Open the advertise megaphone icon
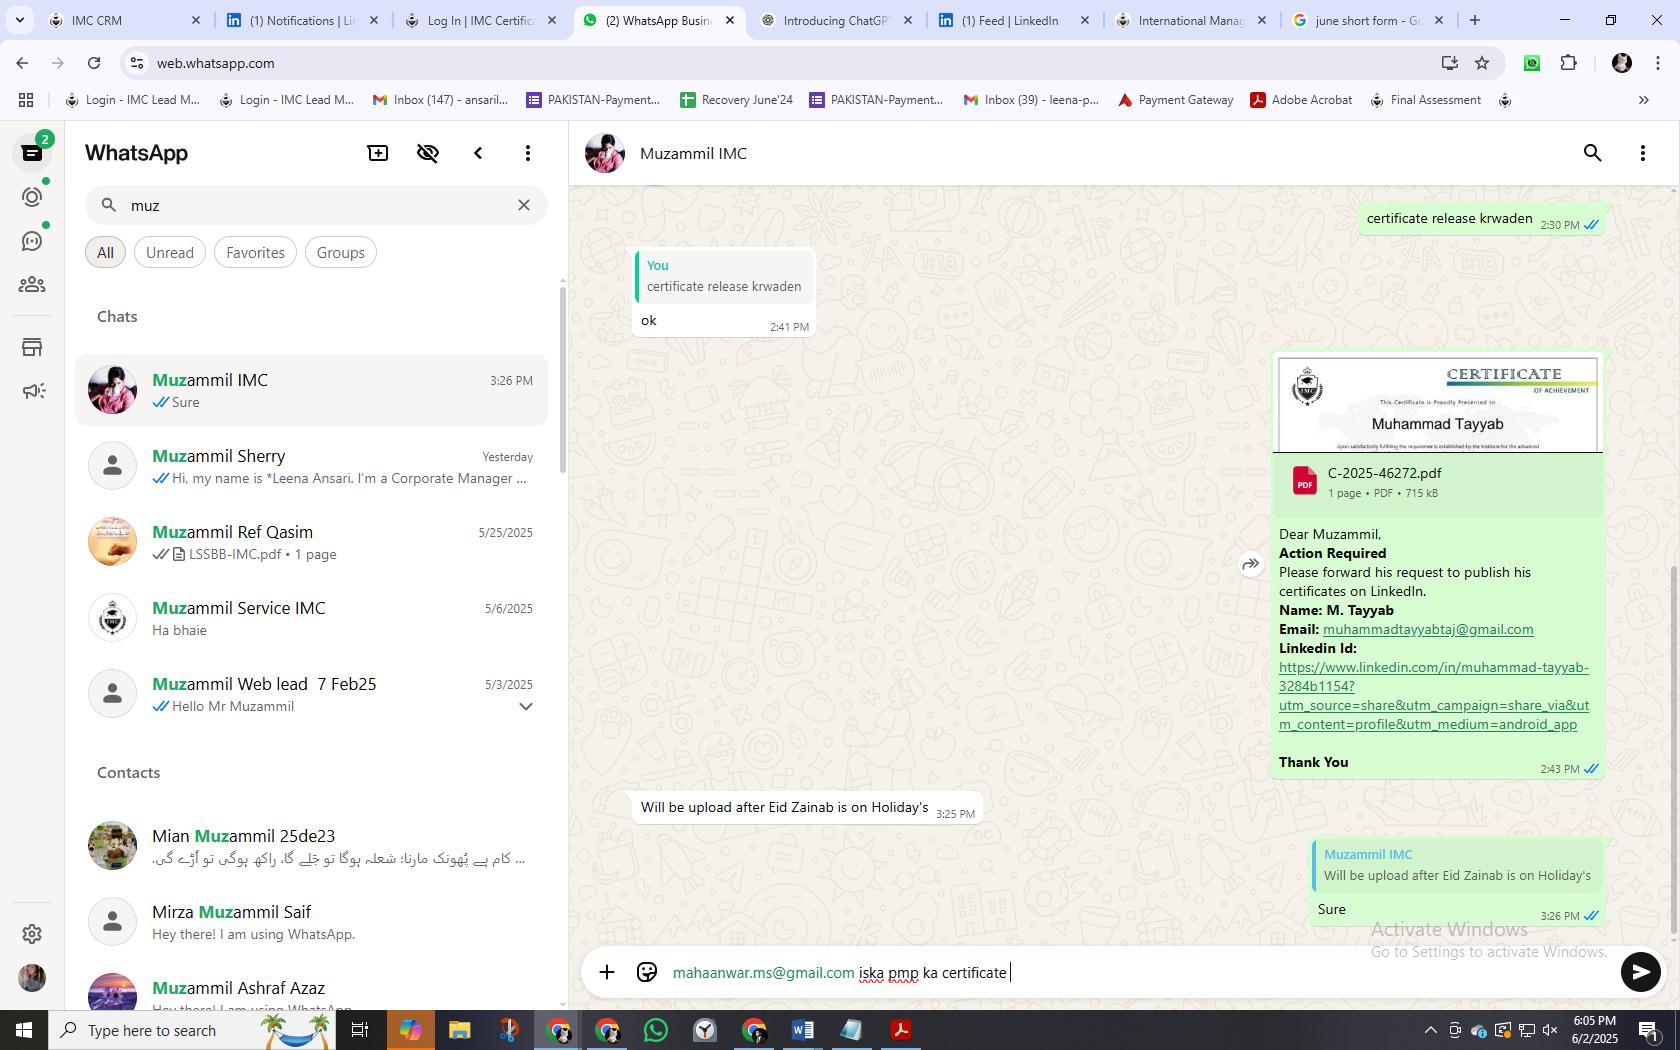The height and width of the screenshot is (1050, 1680). coord(32,391)
